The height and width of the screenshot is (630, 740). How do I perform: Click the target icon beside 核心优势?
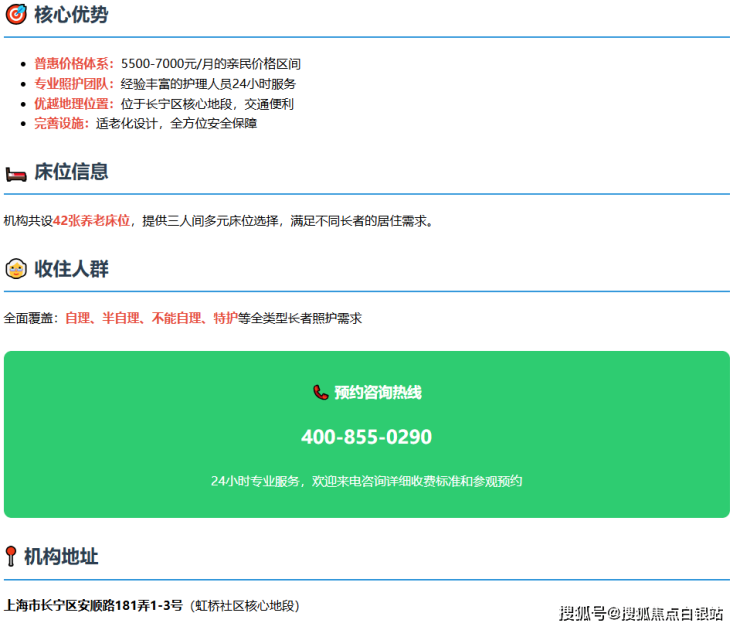click(16, 15)
